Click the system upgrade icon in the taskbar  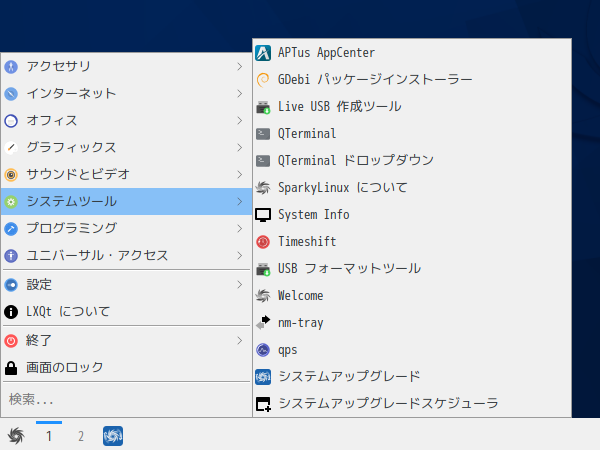click(113, 436)
